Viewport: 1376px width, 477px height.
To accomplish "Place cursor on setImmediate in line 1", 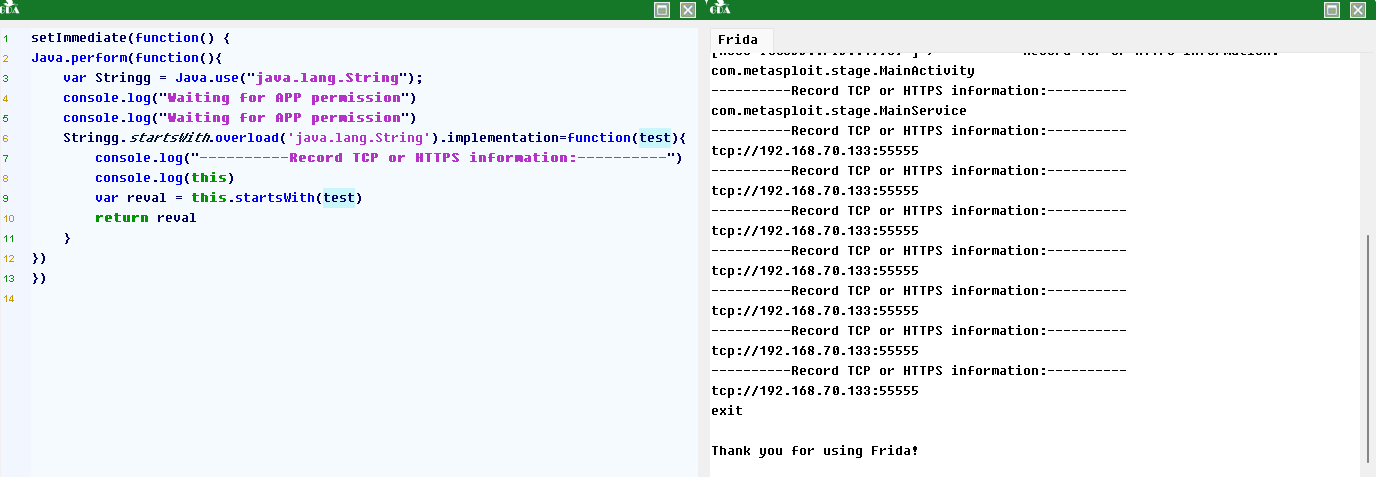I will [71, 37].
